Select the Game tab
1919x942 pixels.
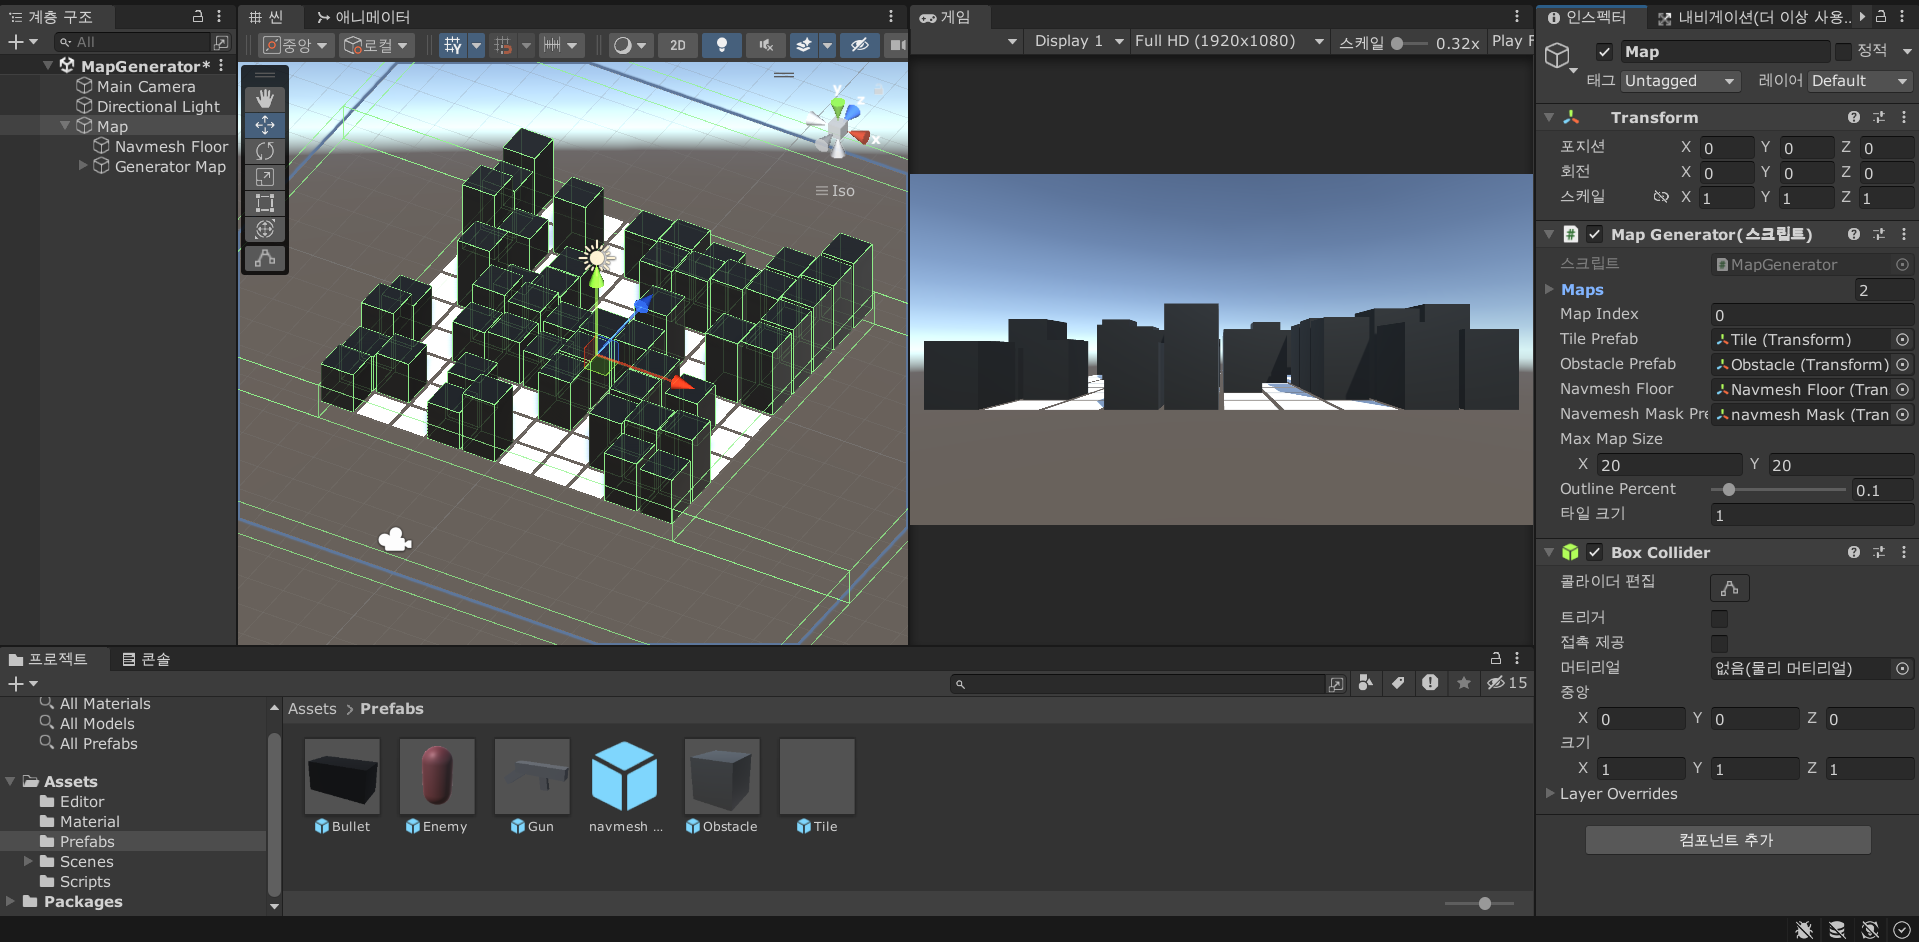click(x=945, y=17)
